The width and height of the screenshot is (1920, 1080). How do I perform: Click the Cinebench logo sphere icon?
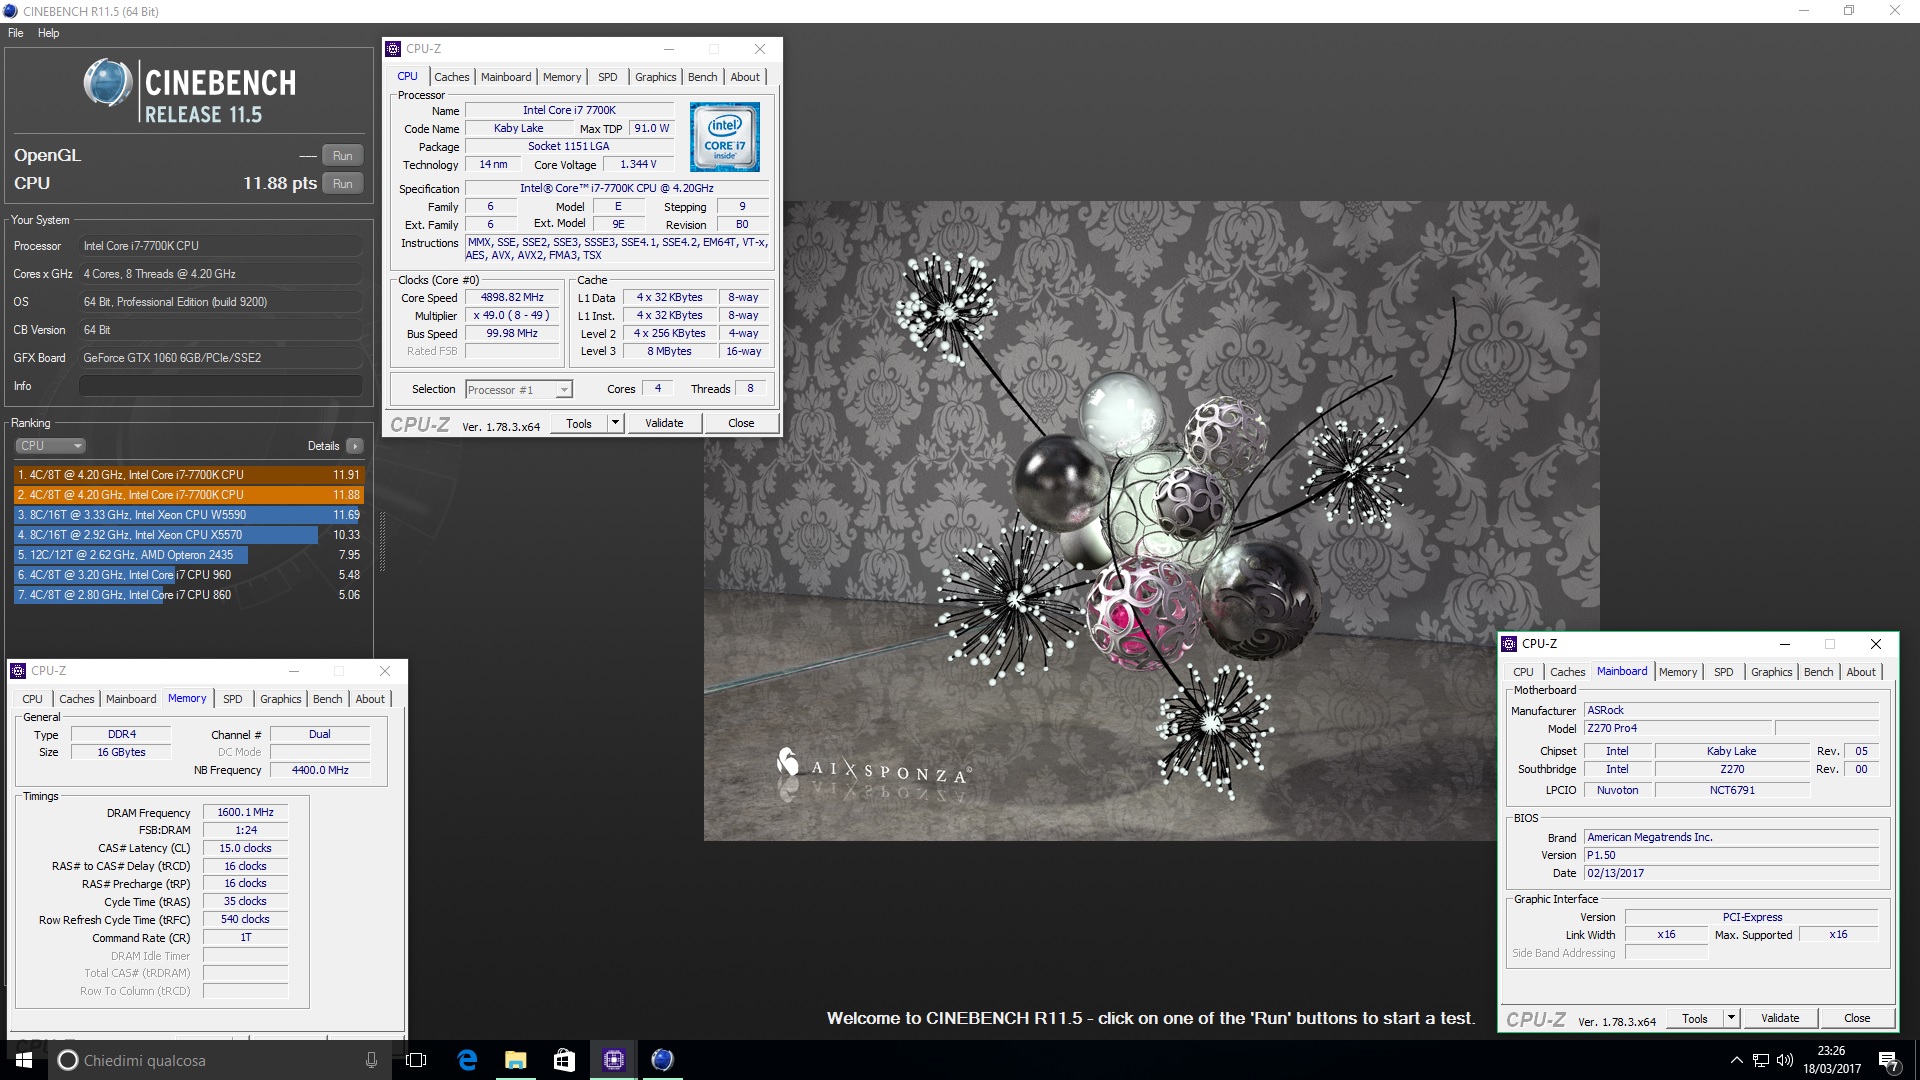point(108,83)
